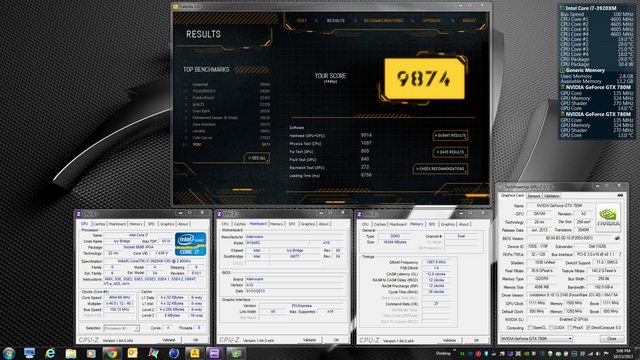This screenshot has width=640, height=360.
Task: Launch Windows Media Player from the taskbar
Action: coord(91,353)
